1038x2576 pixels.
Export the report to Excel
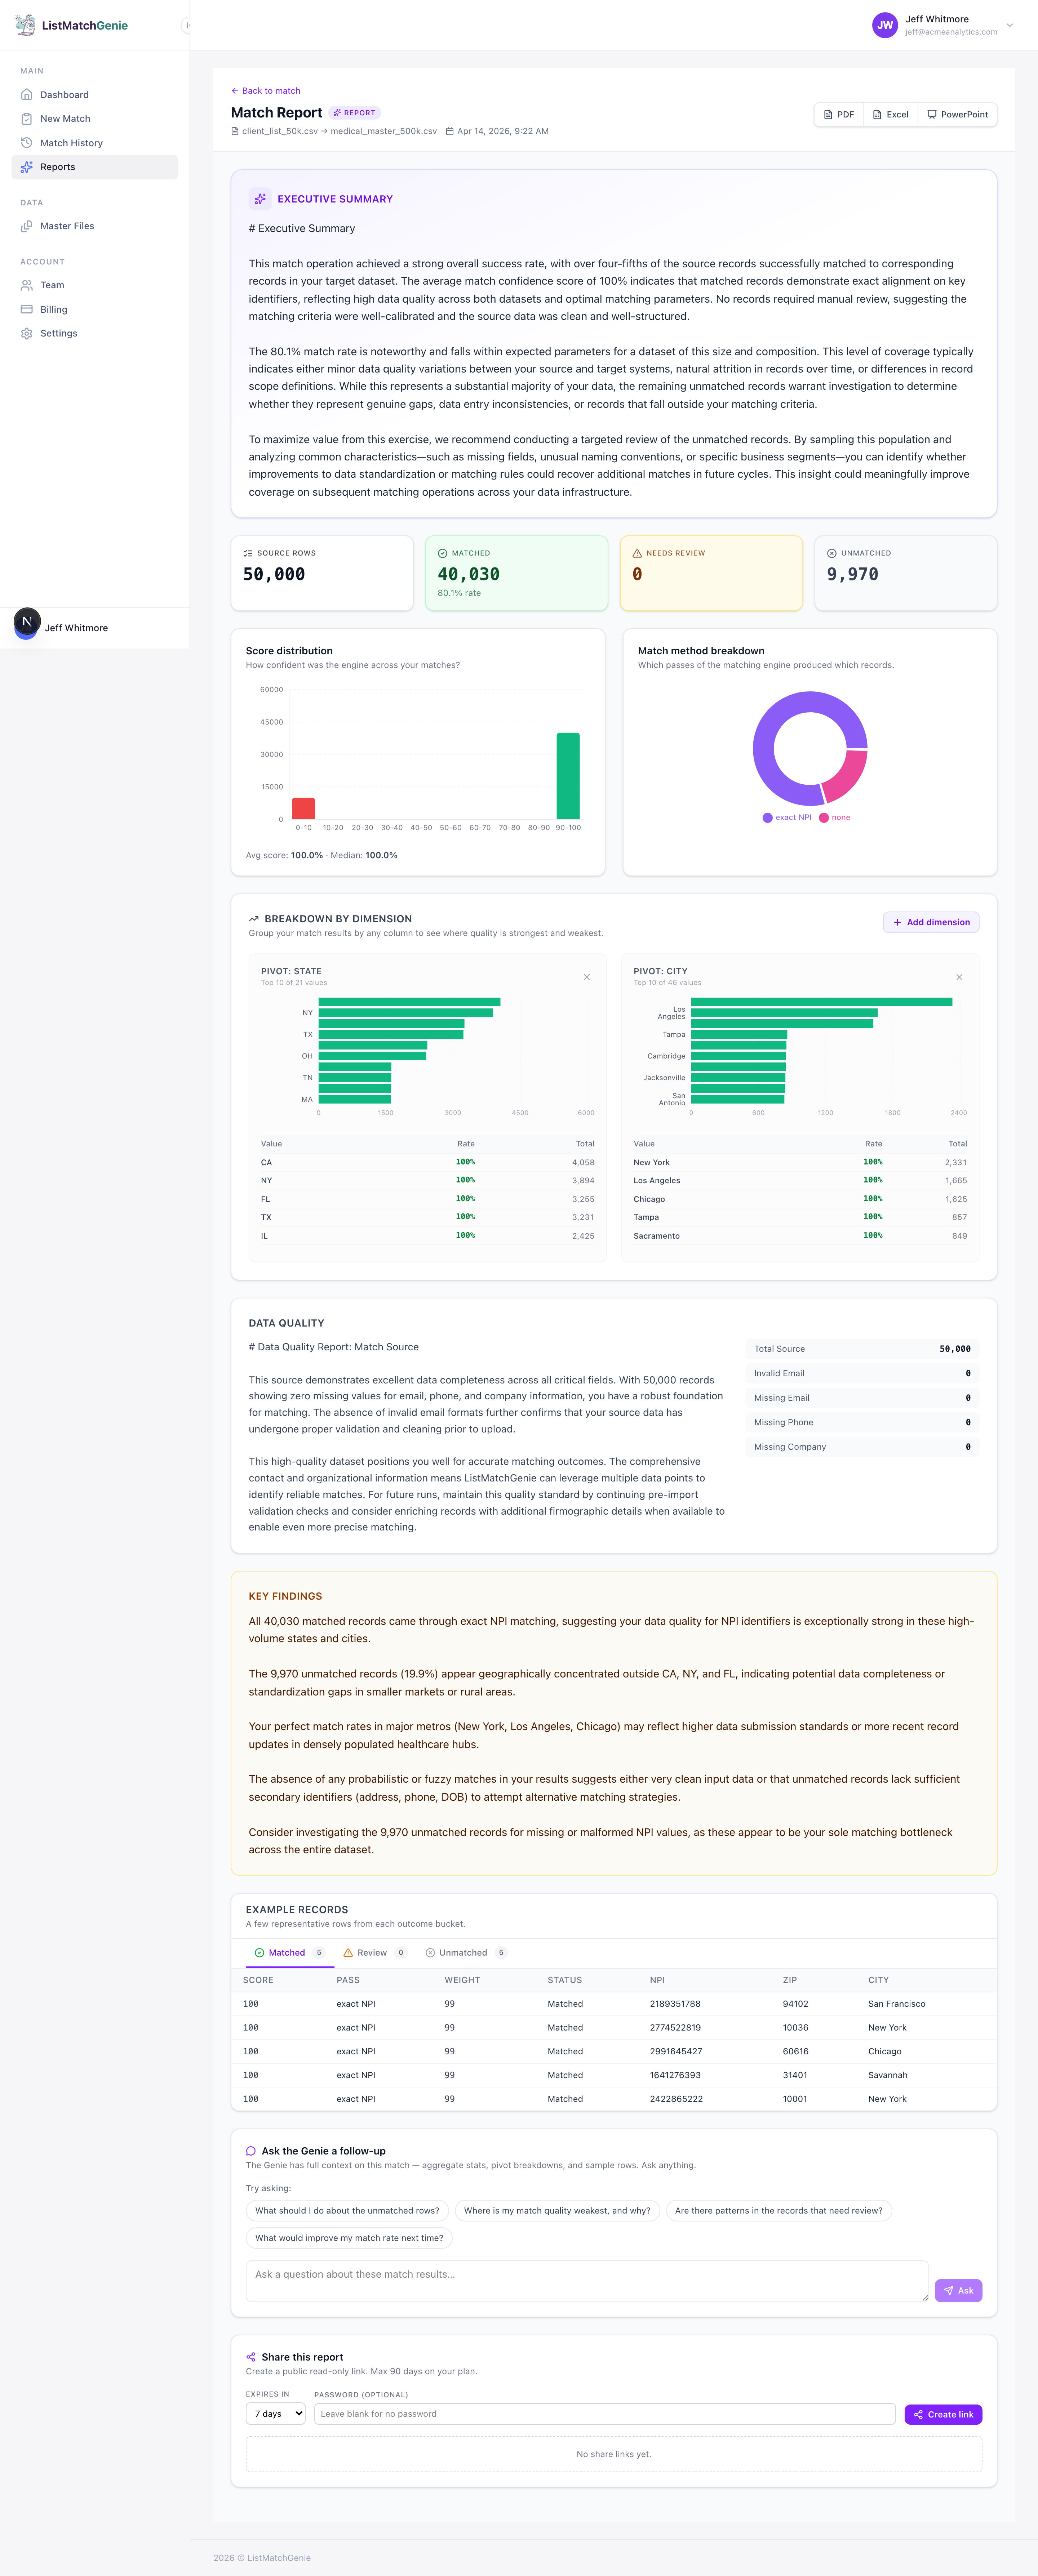(889, 114)
